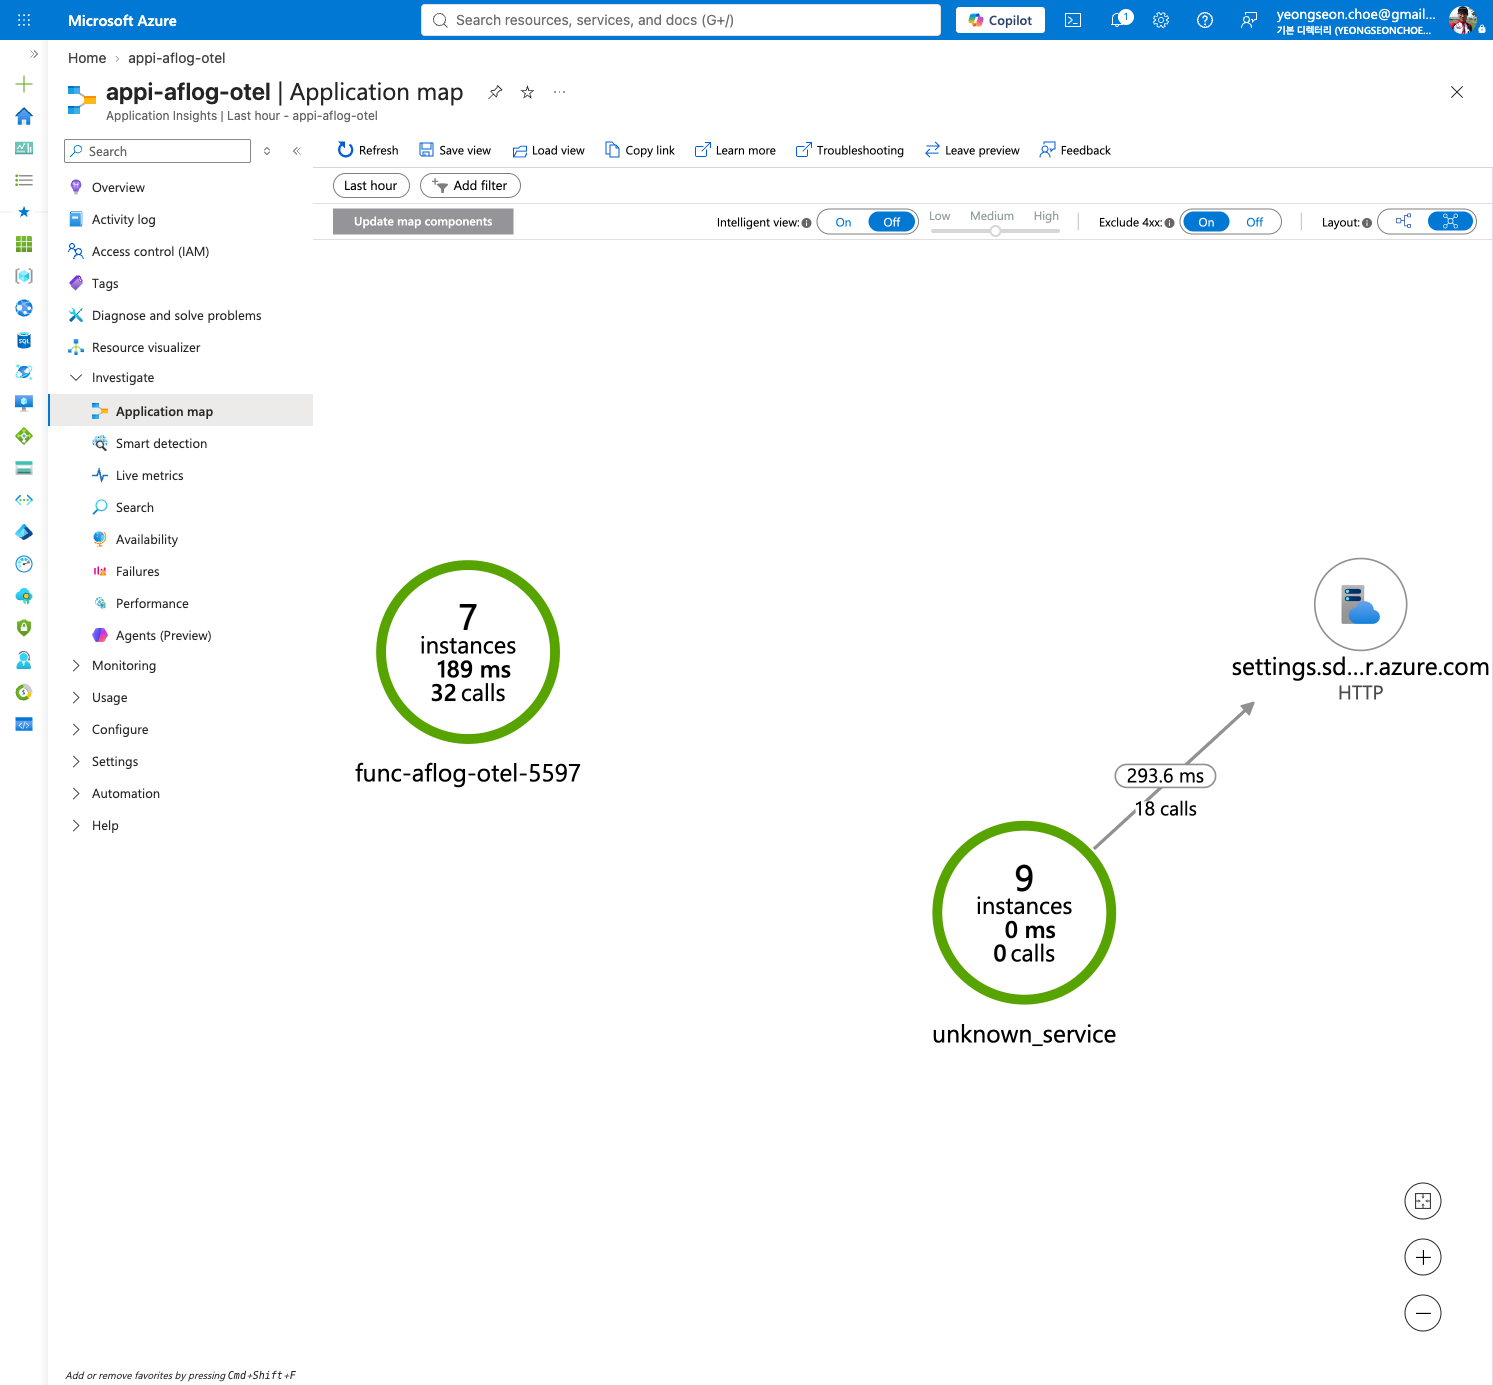
Task: Open the Help question mark icon
Action: coord(1205,20)
